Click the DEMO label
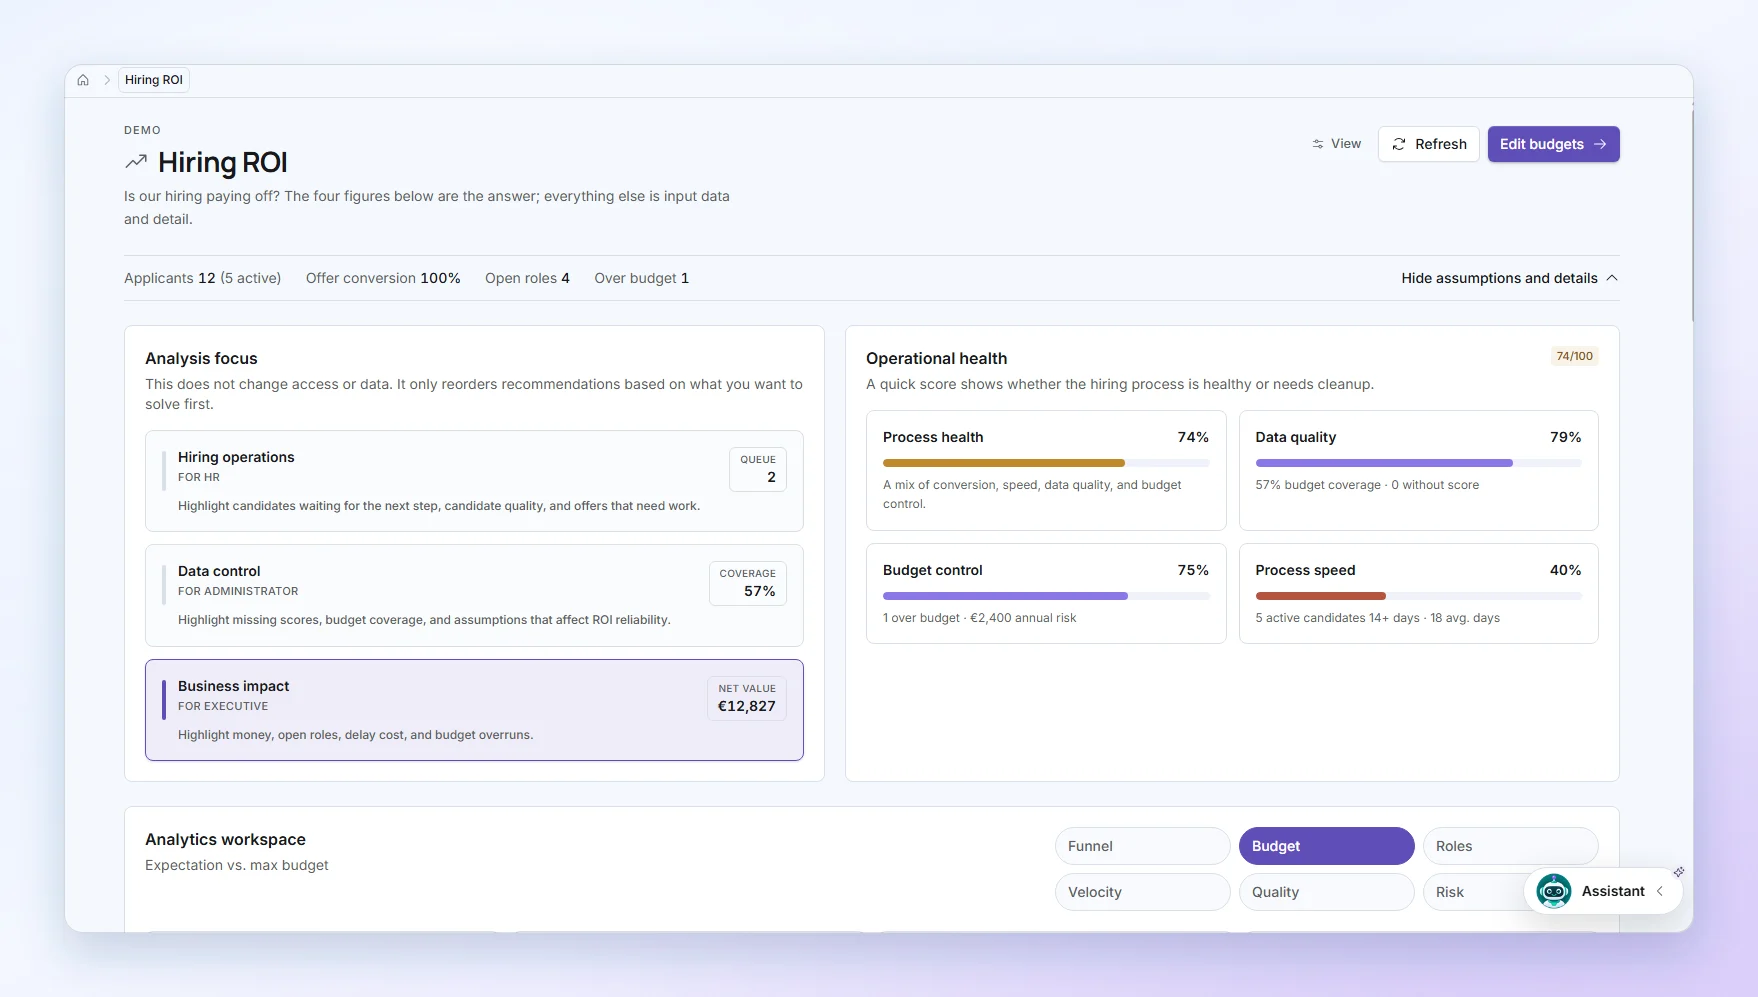The image size is (1758, 997). [x=142, y=130]
